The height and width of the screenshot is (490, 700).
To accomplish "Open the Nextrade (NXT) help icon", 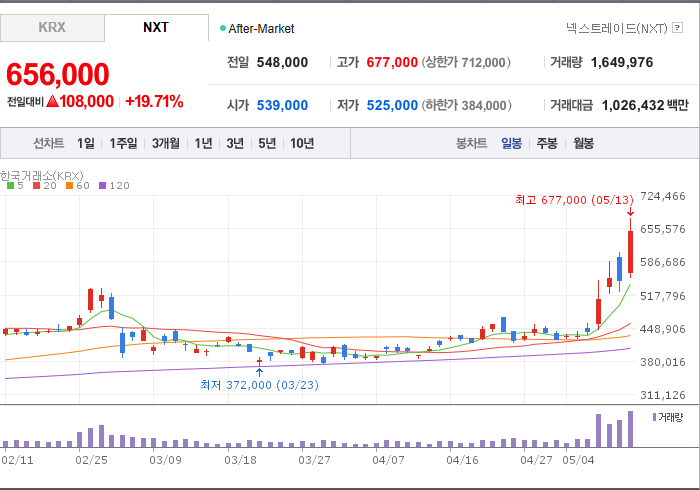I will tap(677, 28).
